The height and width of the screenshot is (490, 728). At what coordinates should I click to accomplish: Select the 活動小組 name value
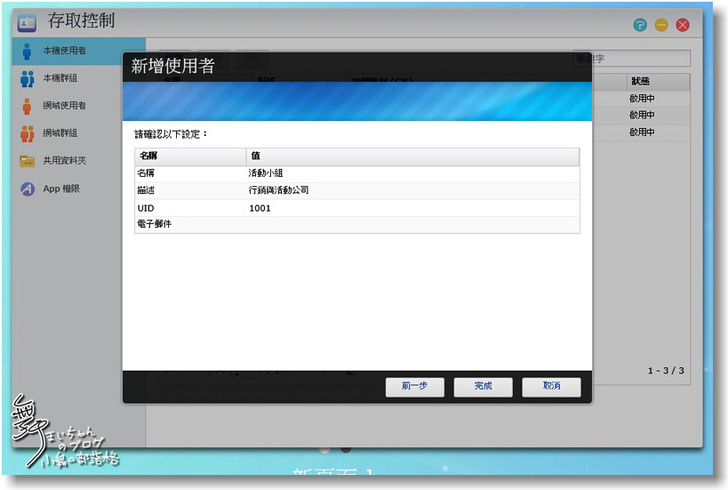coord(266,173)
